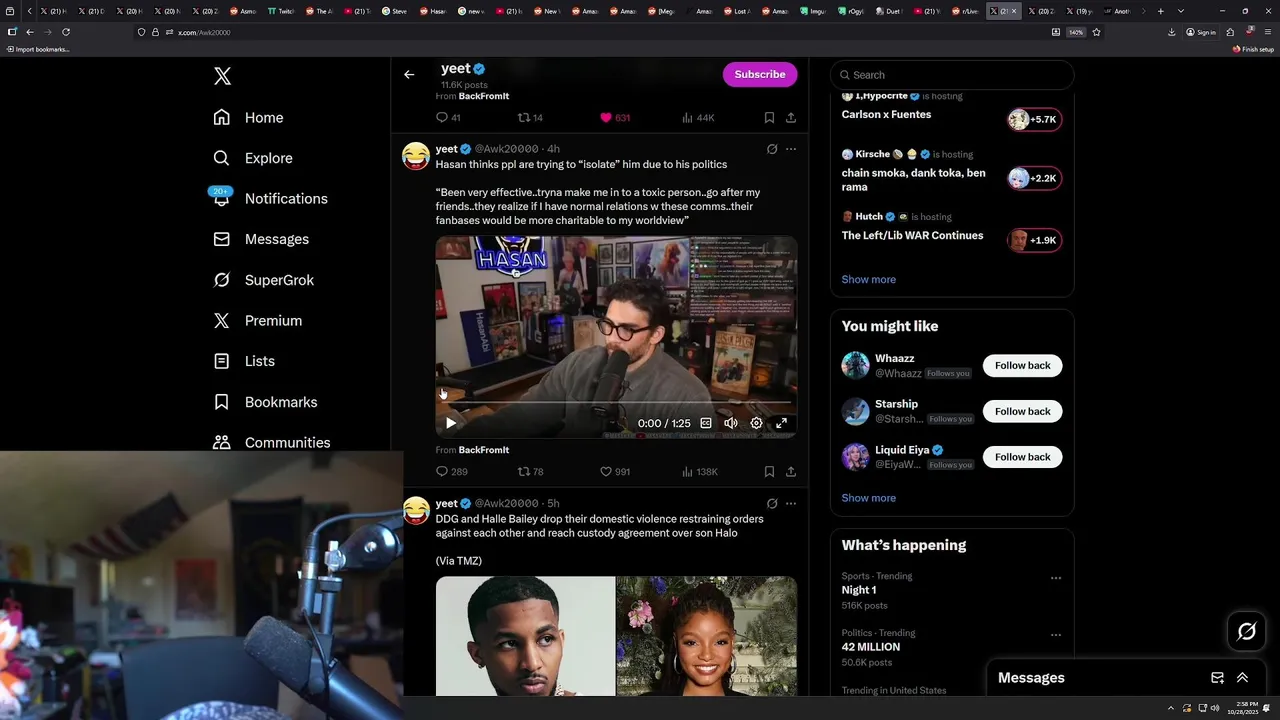Viewport: 1280px width, 720px height.
Task: Toggle captions on Hasan video
Action: coord(706,423)
